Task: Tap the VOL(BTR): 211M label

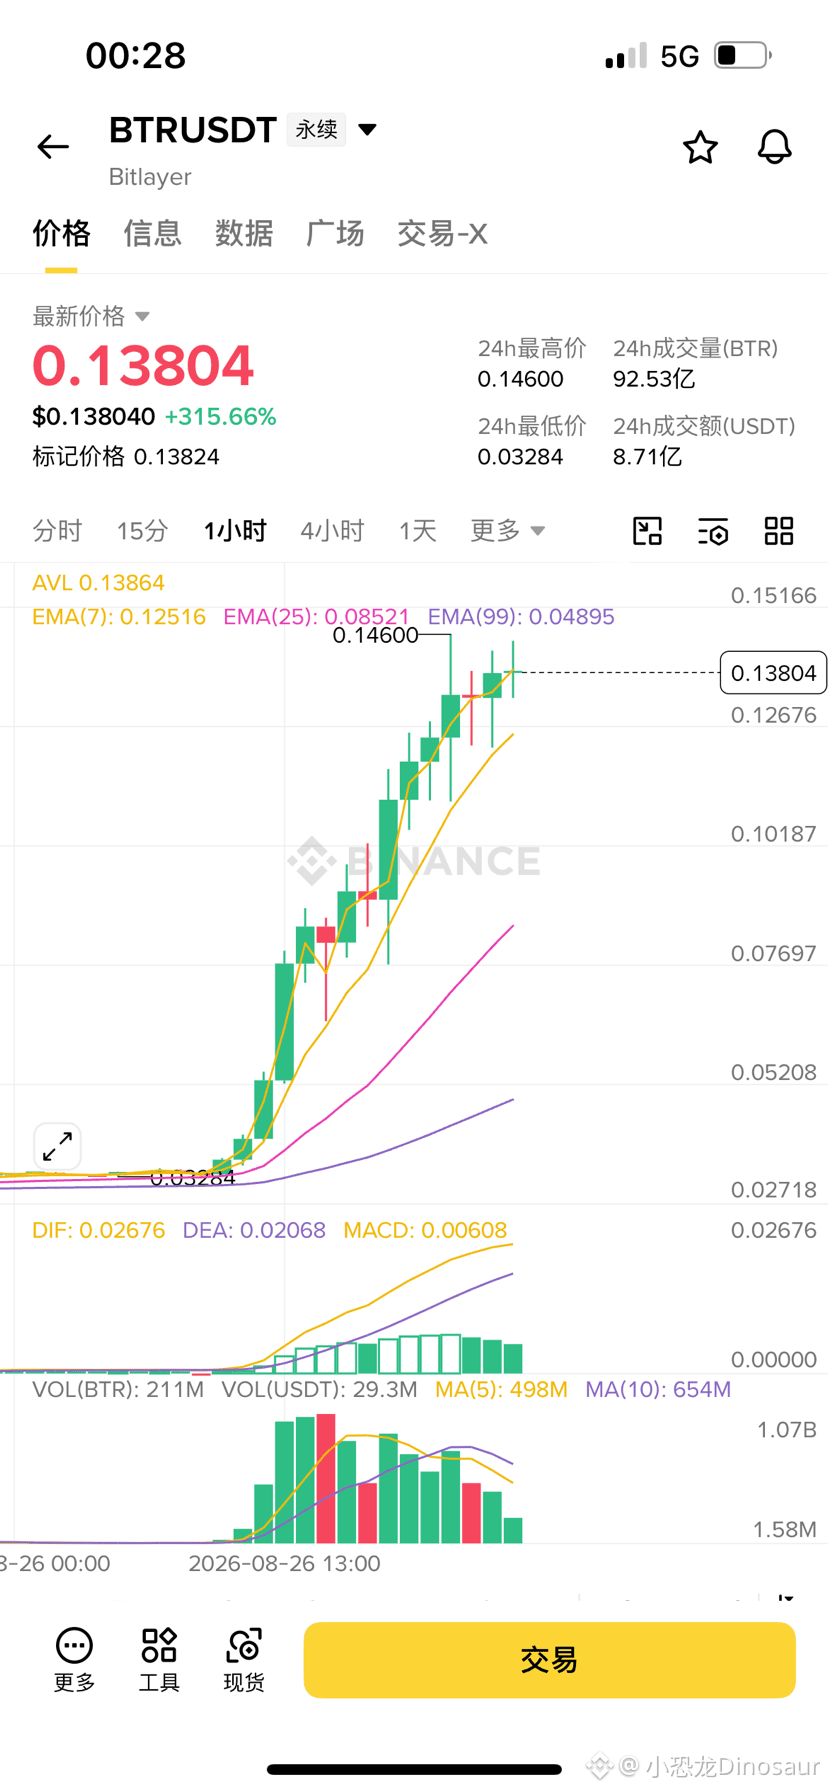Action: 118,1390
